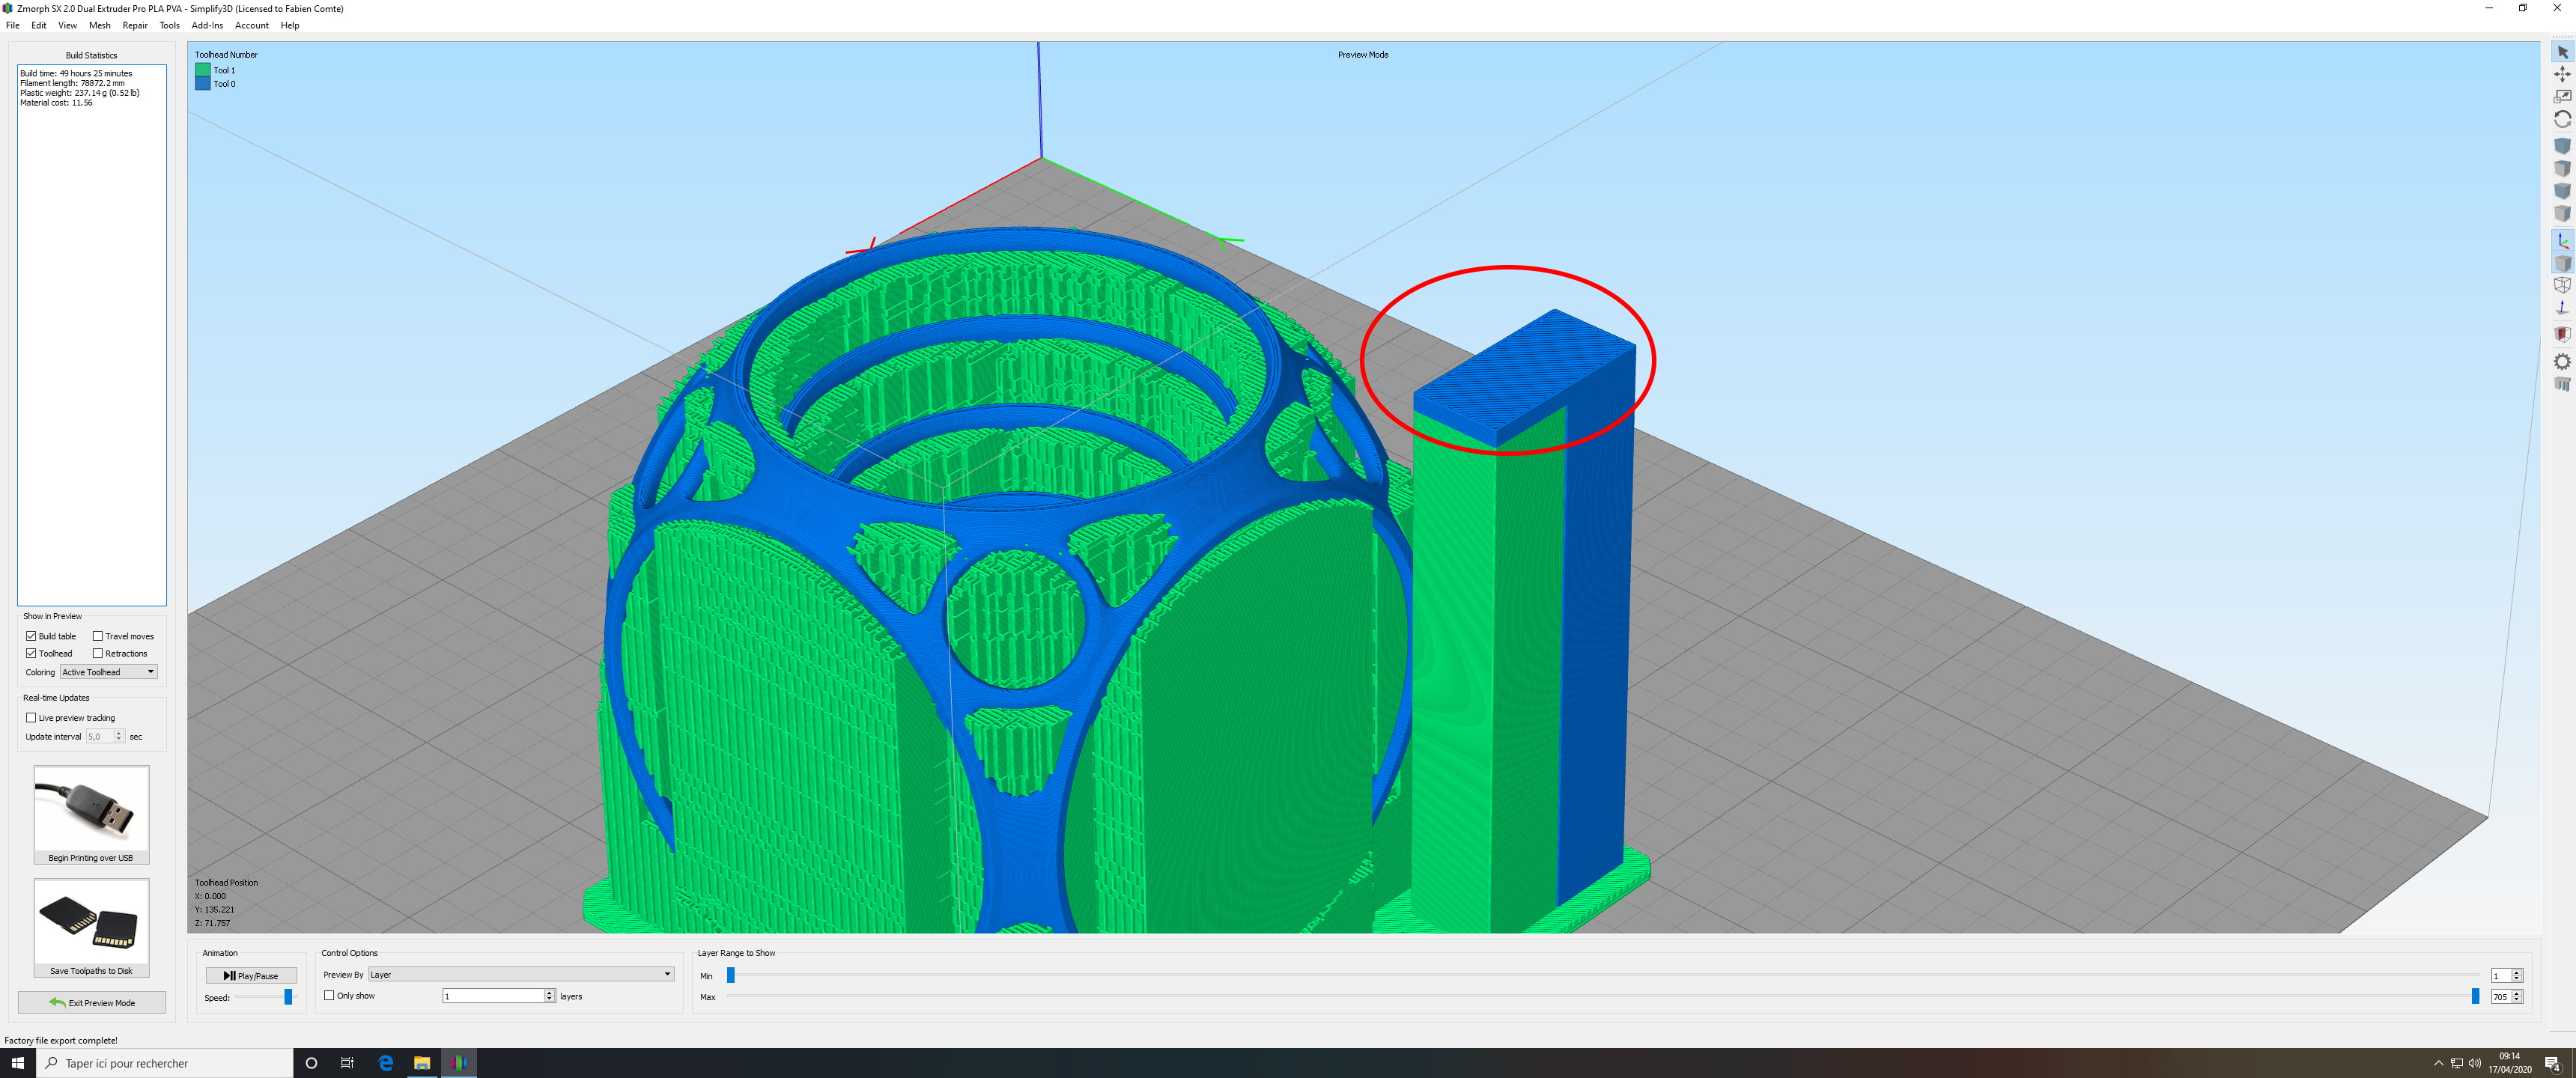Screen dimensions: 2576x1078
Task: Open the Add-Ins menu
Action: (207, 26)
